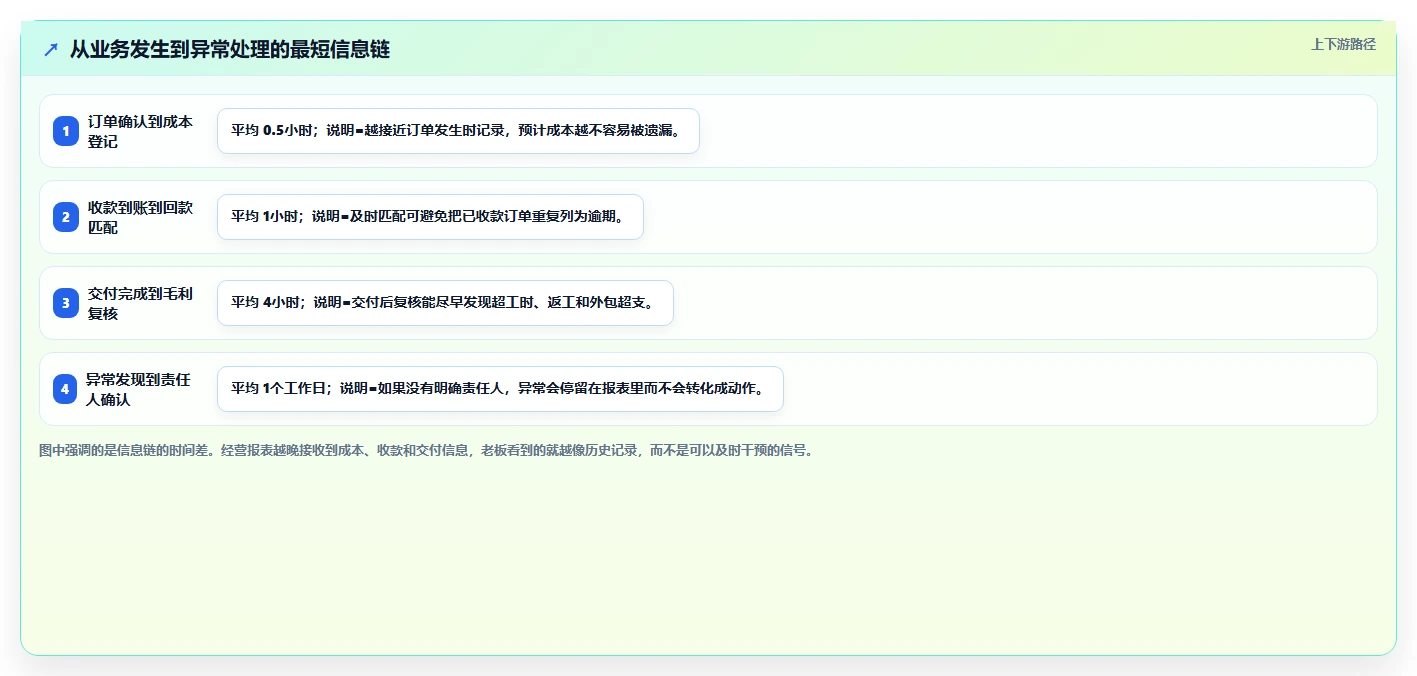The image size is (1417, 676).
Task: Click the 异常发现到责任人确认 step label
Action: click(x=138, y=389)
